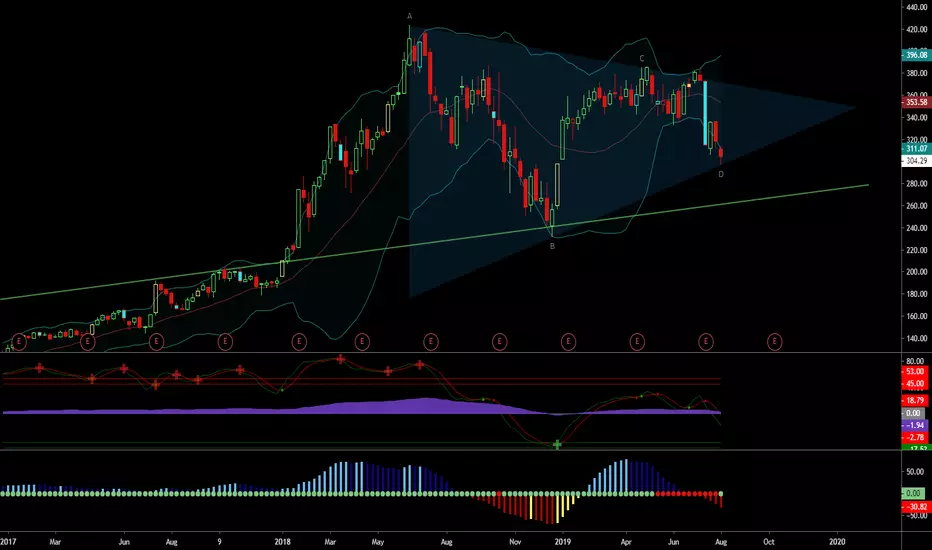Screen dimensions: 932x550
Task: Click the teal 311.07 price label
Action: [916, 149]
